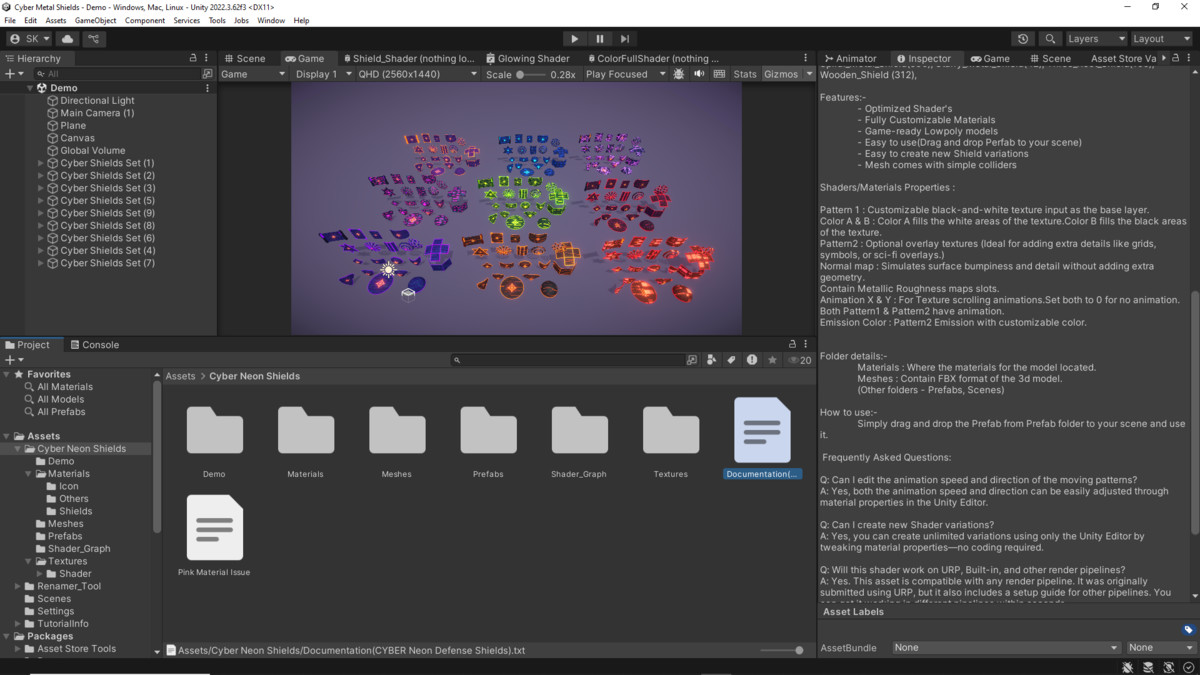
Task: Toggle the Hierarchy panel lock
Action: point(193,58)
